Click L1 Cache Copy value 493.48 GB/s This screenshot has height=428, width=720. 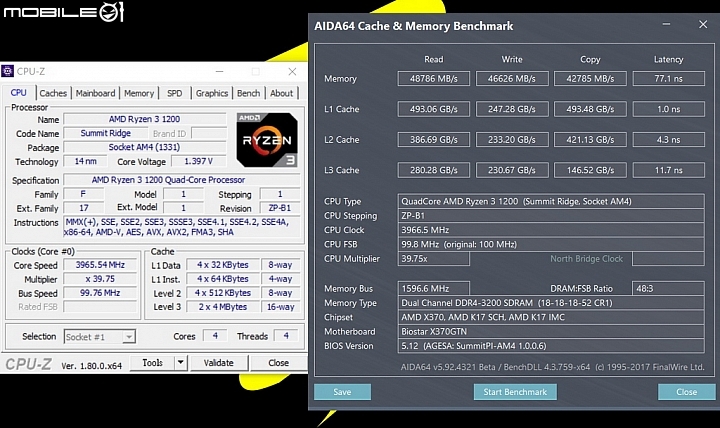pyautogui.click(x=590, y=109)
